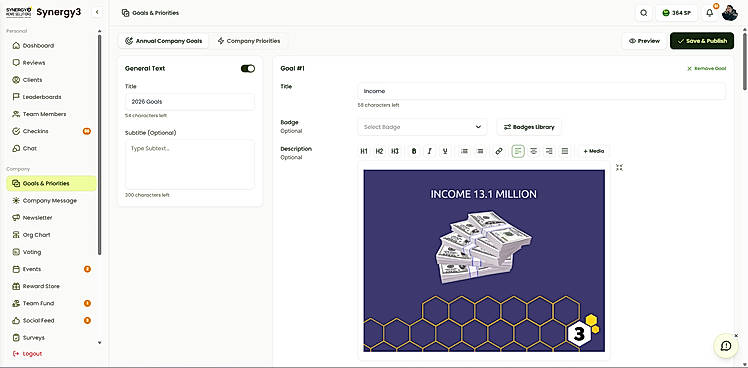This screenshot has height=368, width=748.
Task: Select Goals & Priorities sidebar item
Action: tap(51, 183)
